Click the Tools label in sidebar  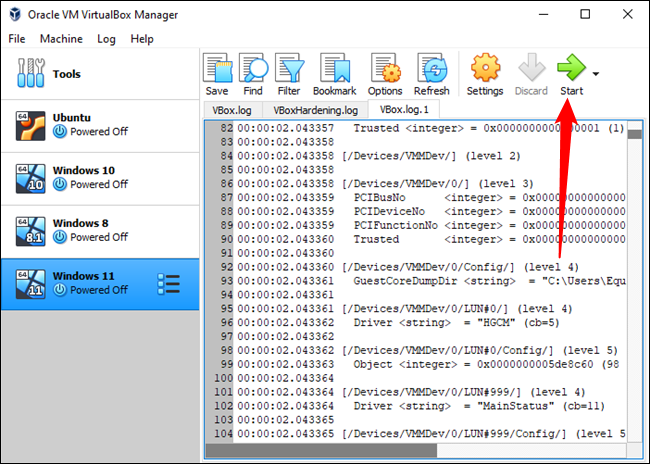66,74
